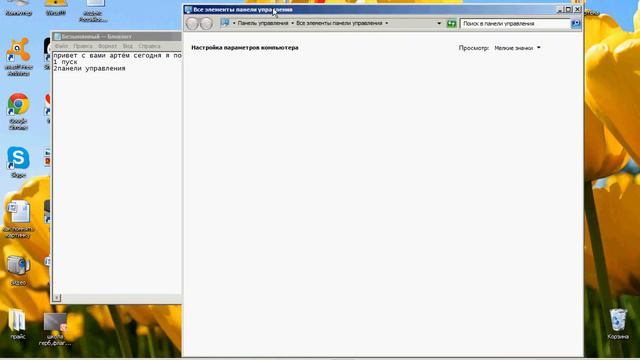The width and height of the screenshot is (640, 360).
Task: Open Notepad "Справка" menu
Action: (x=149, y=46)
